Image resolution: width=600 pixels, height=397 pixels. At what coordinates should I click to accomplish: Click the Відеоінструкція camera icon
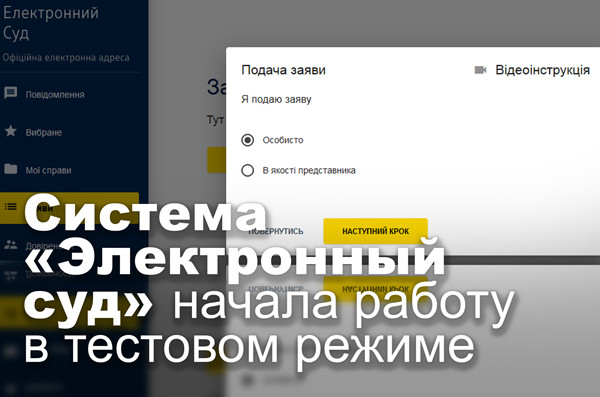click(x=480, y=70)
